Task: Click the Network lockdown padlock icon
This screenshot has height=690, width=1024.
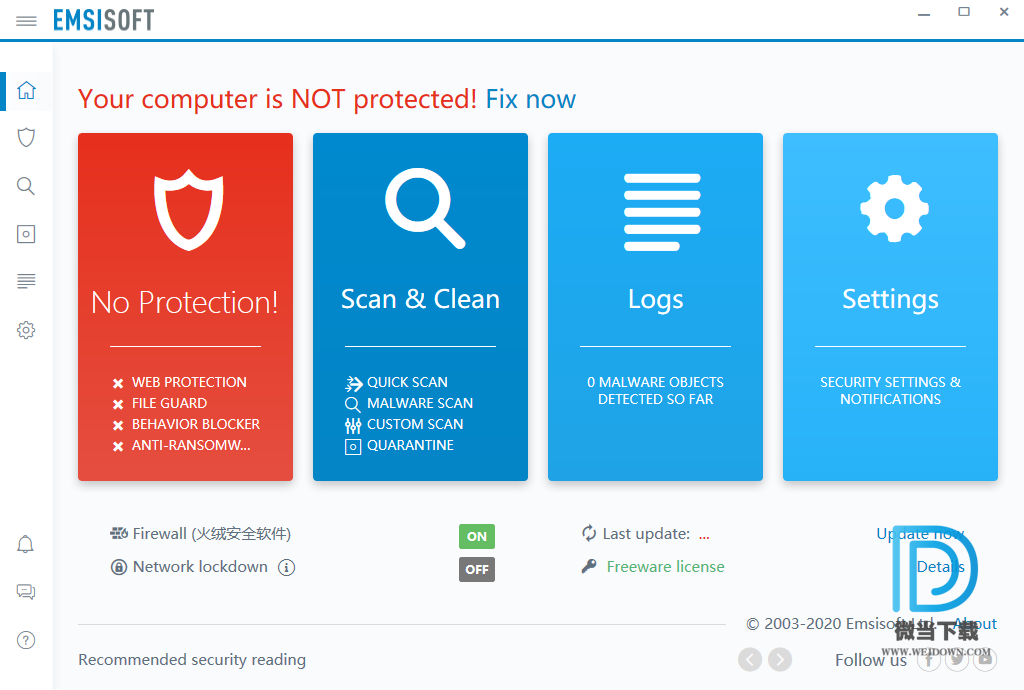Action: pos(119,567)
